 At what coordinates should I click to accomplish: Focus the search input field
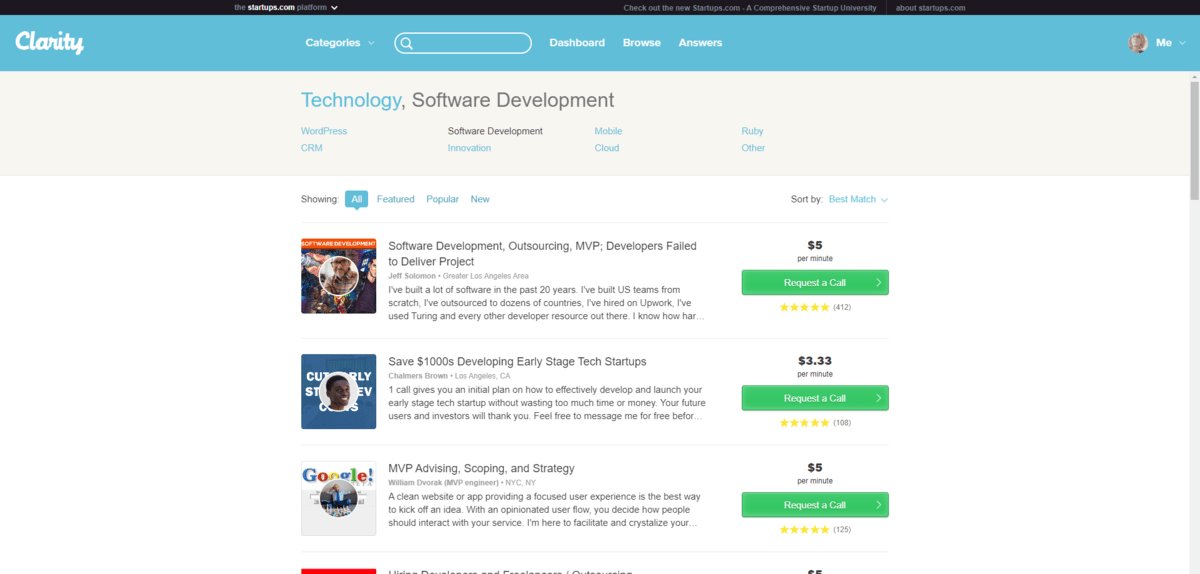(463, 43)
